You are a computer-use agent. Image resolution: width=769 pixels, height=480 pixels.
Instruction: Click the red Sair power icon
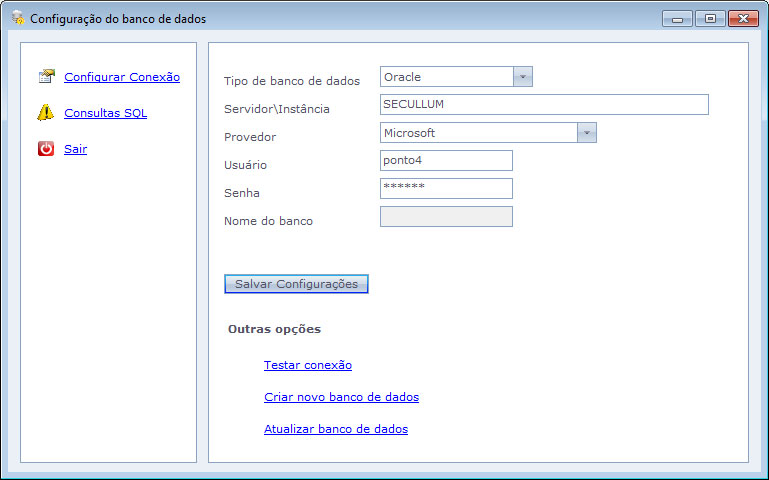pos(46,149)
